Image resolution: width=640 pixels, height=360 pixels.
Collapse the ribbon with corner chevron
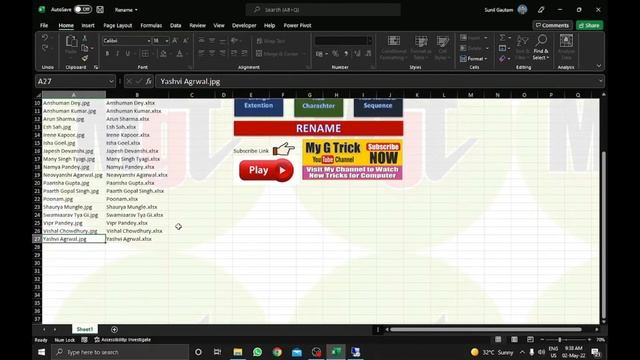click(x=599, y=66)
